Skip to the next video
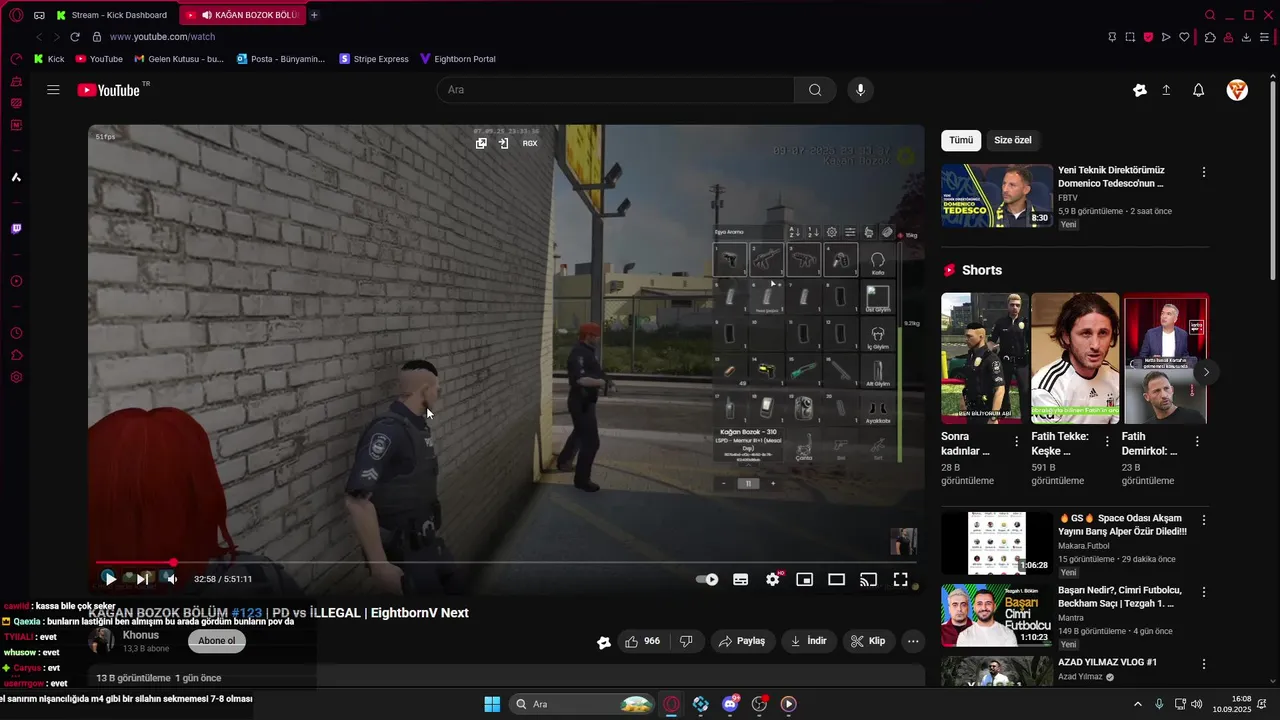This screenshot has width=1280, height=720. [143, 579]
